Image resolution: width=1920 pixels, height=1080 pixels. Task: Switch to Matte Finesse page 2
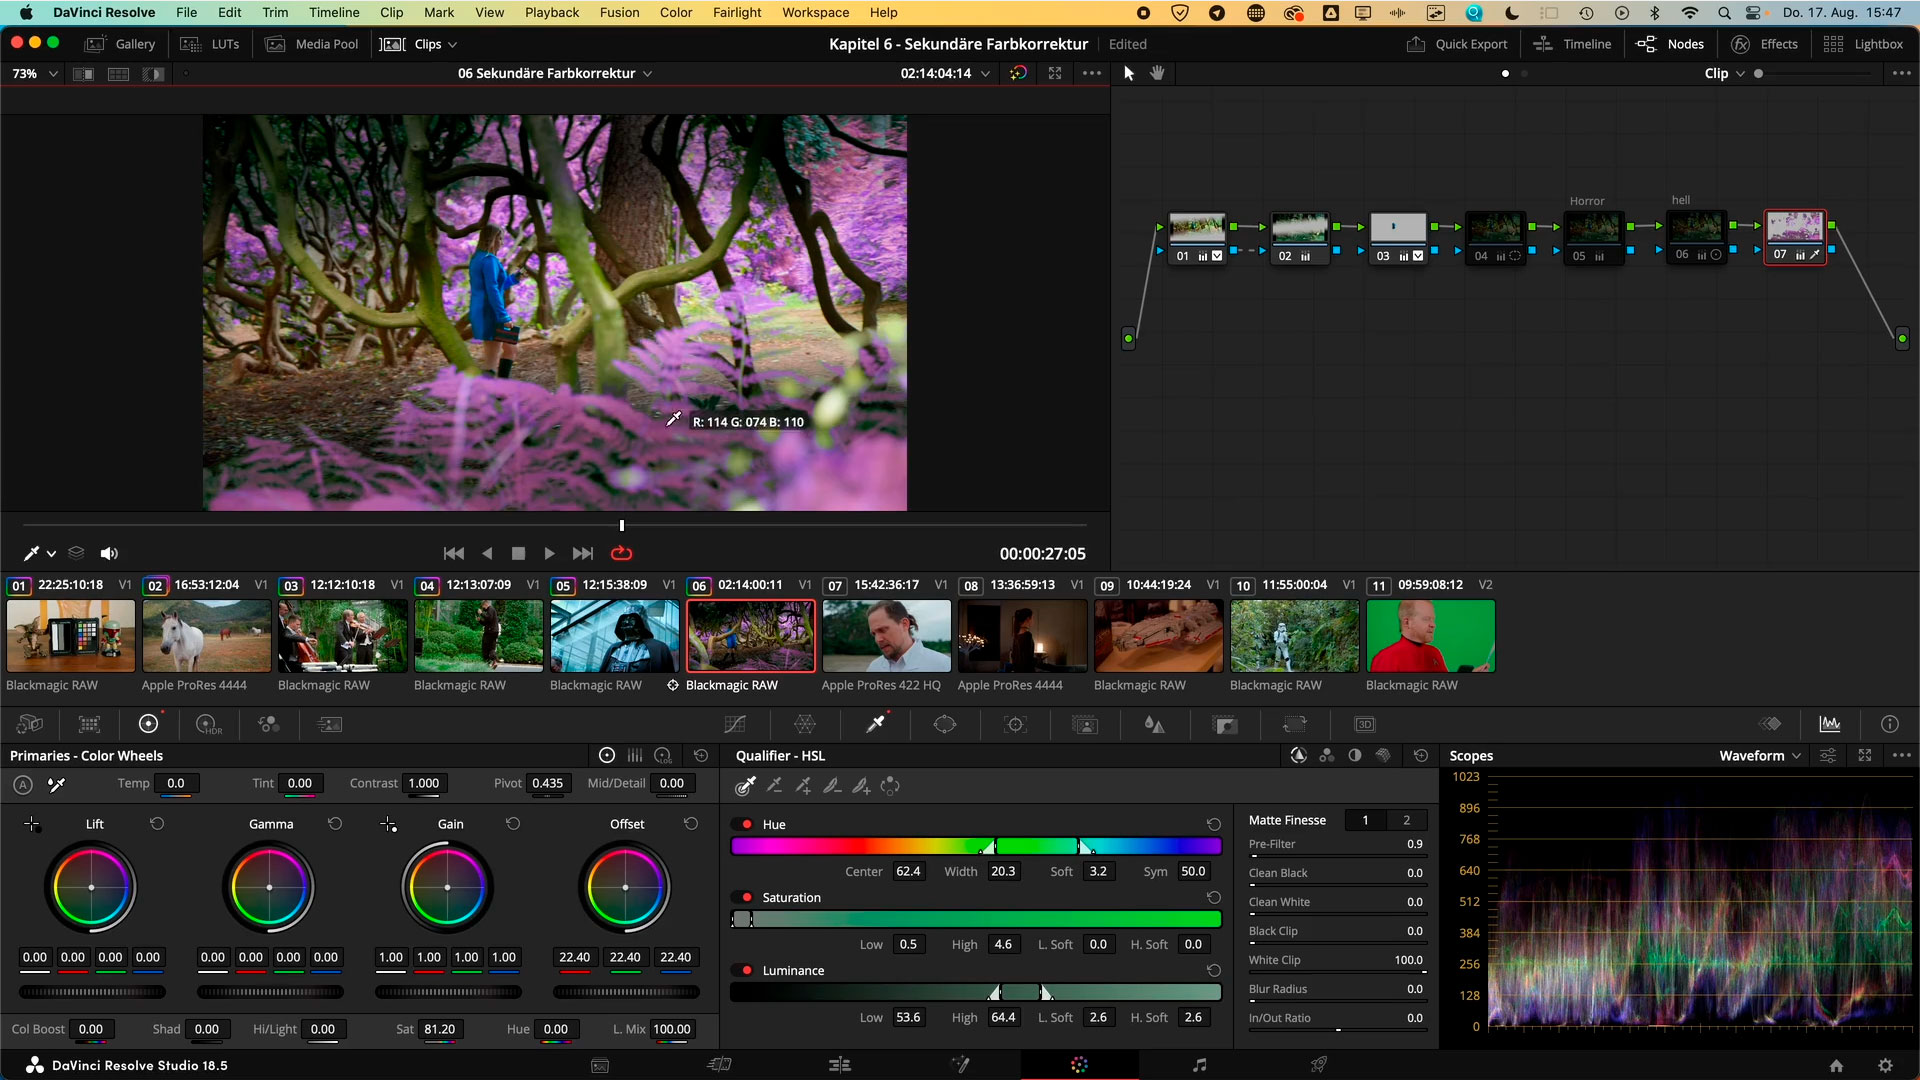[x=1406, y=820]
